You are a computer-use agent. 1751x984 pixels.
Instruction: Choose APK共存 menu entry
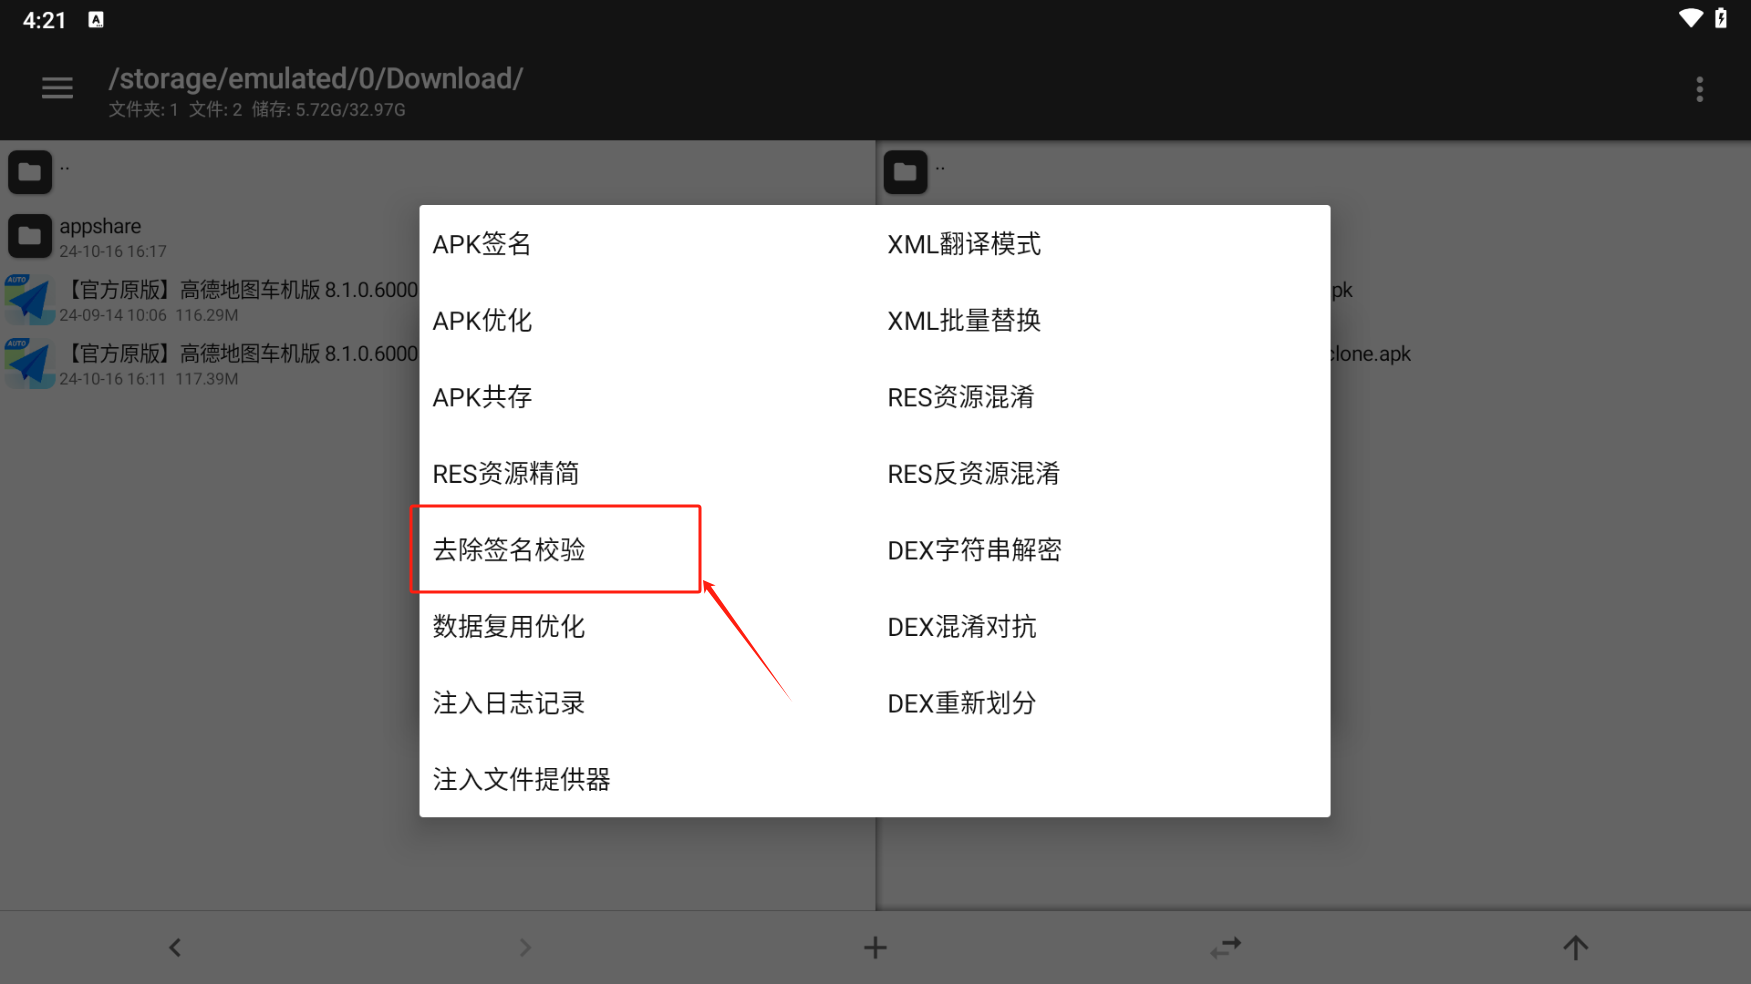click(x=482, y=397)
